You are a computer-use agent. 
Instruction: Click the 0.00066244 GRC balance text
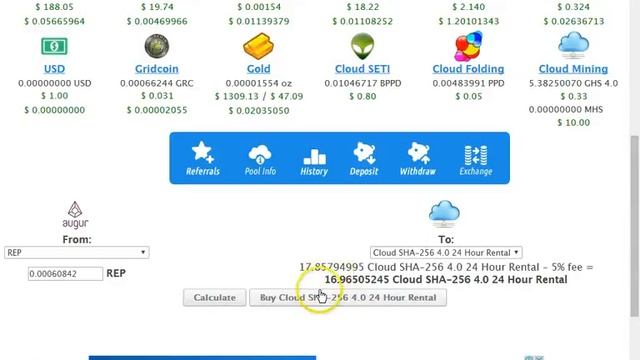157,83
